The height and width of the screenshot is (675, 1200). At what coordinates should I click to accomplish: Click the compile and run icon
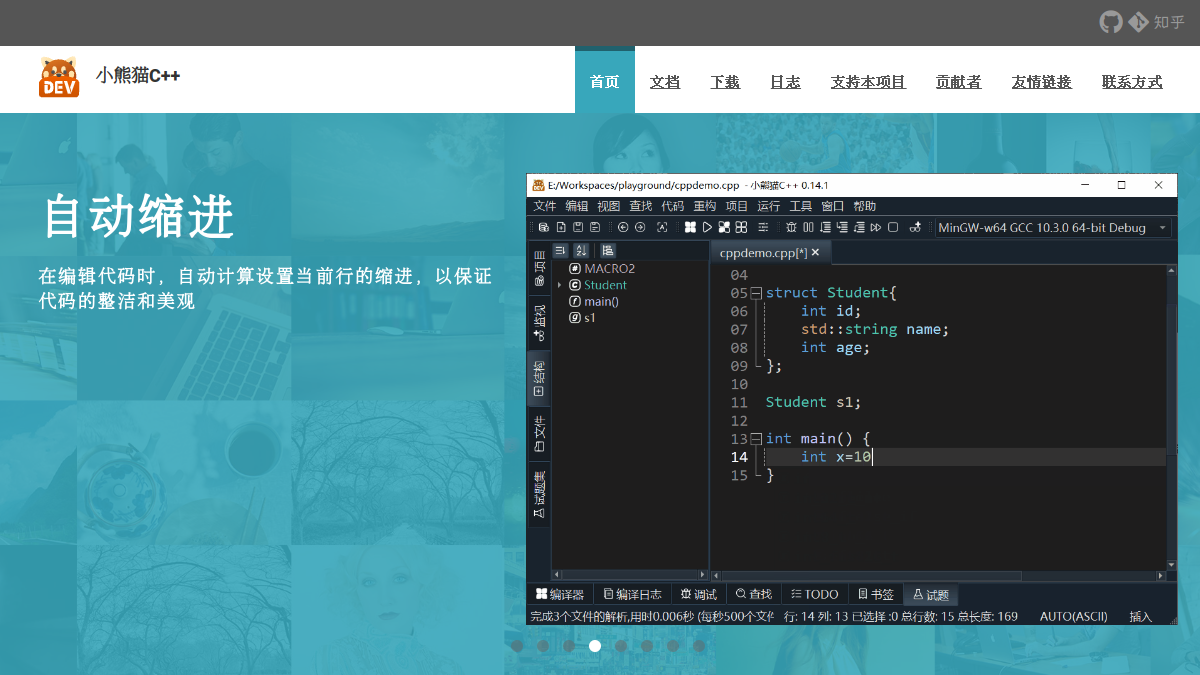coord(724,227)
